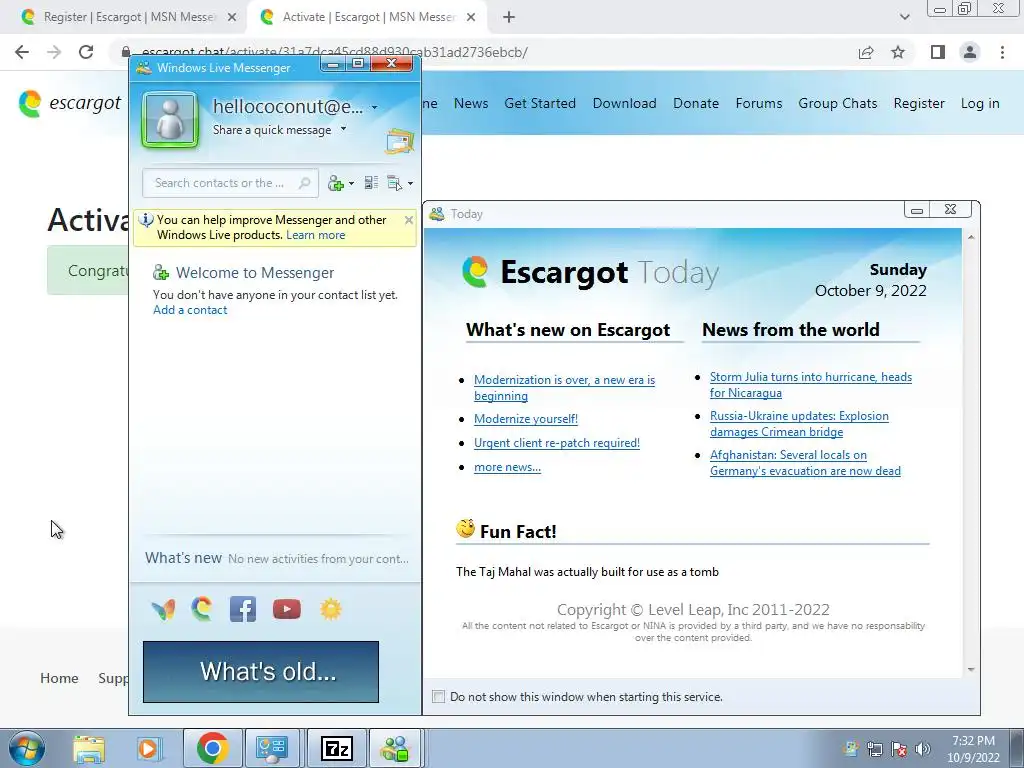Open Forums in the site navigation
The image size is (1024, 768).
(x=759, y=103)
